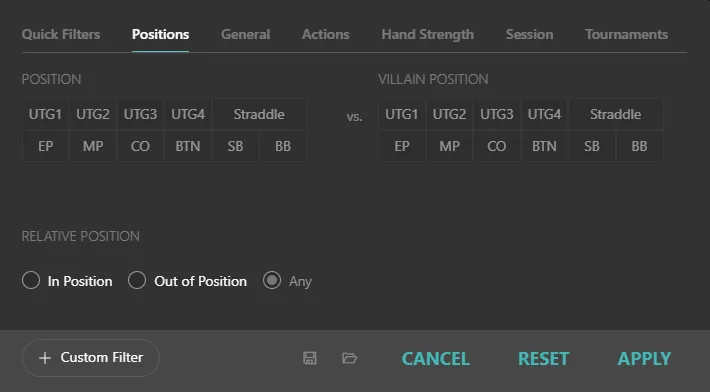Open the Actions tab
Image resolution: width=710 pixels, height=392 pixels.
pos(326,34)
